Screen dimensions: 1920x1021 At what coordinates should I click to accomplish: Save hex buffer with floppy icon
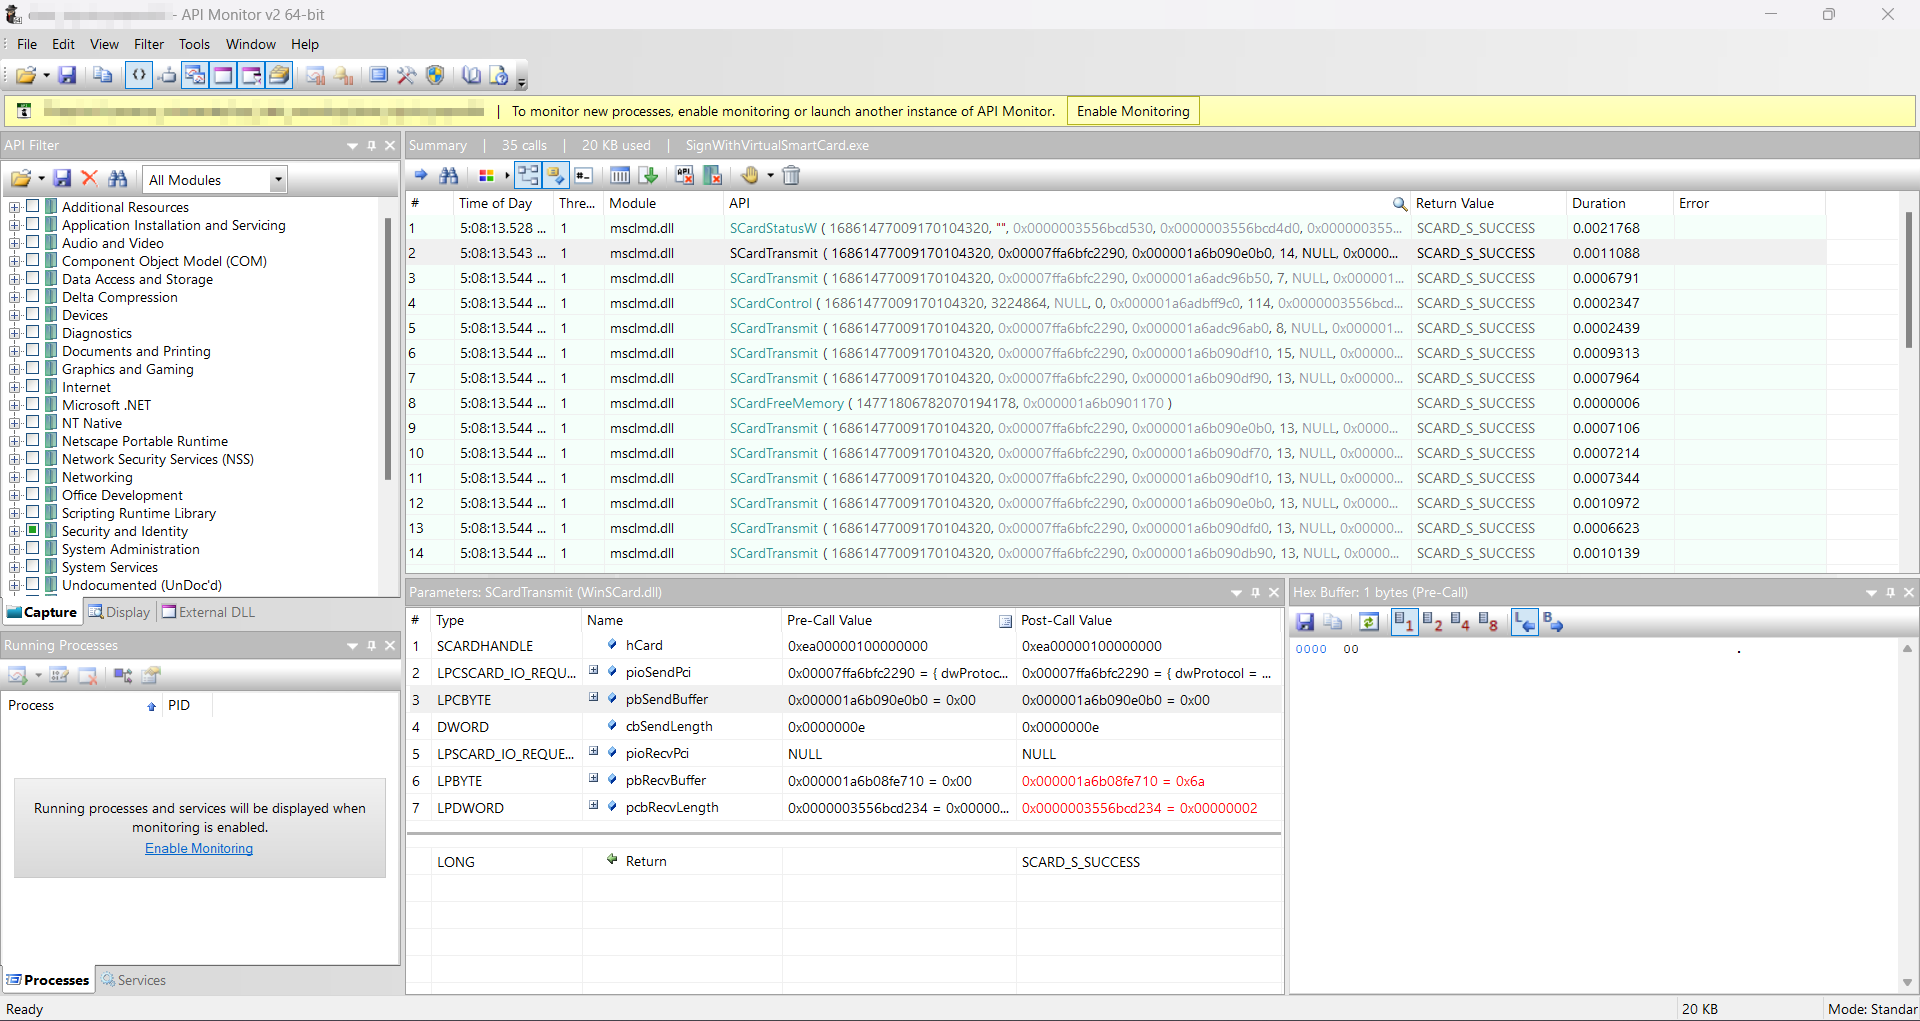point(1304,622)
